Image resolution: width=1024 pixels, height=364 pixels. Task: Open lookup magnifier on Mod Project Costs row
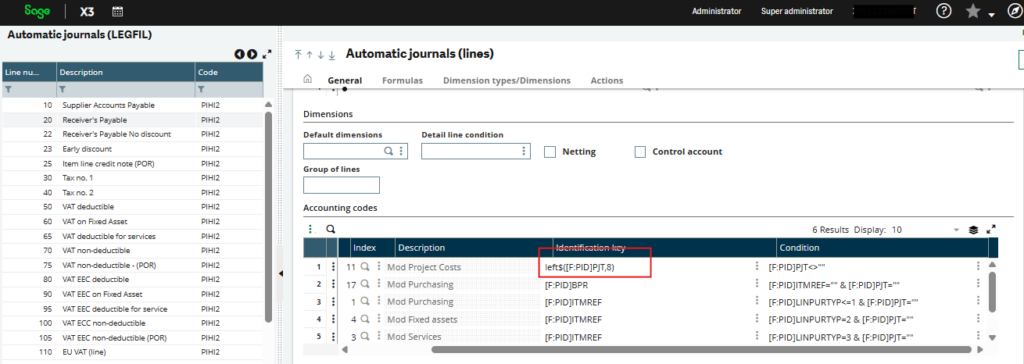tap(365, 267)
